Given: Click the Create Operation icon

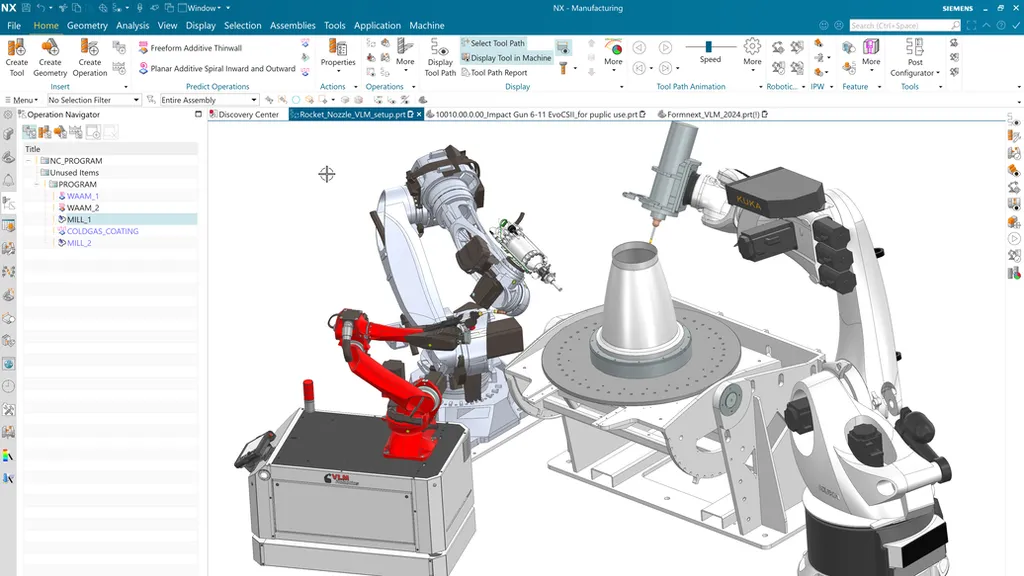Looking at the screenshot, I should [89, 57].
